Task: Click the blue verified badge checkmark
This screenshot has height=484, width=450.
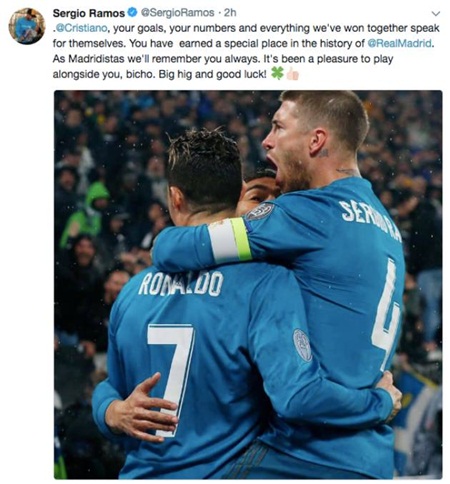Action: [133, 13]
